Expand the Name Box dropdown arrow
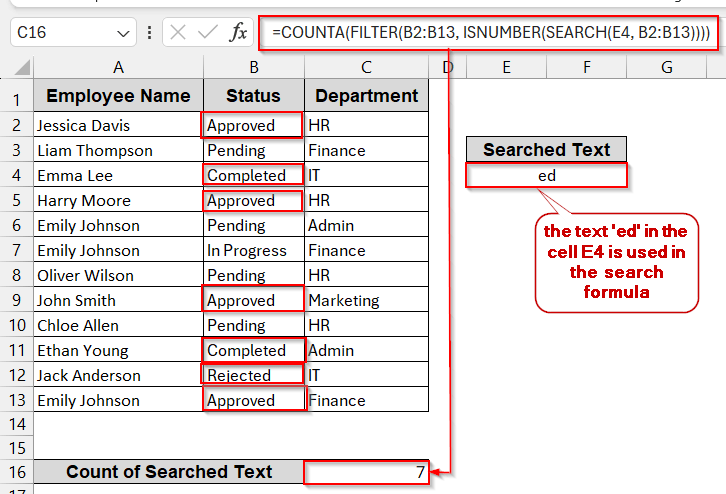The height and width of the screenshot is (494, 726). click(124, 33)
